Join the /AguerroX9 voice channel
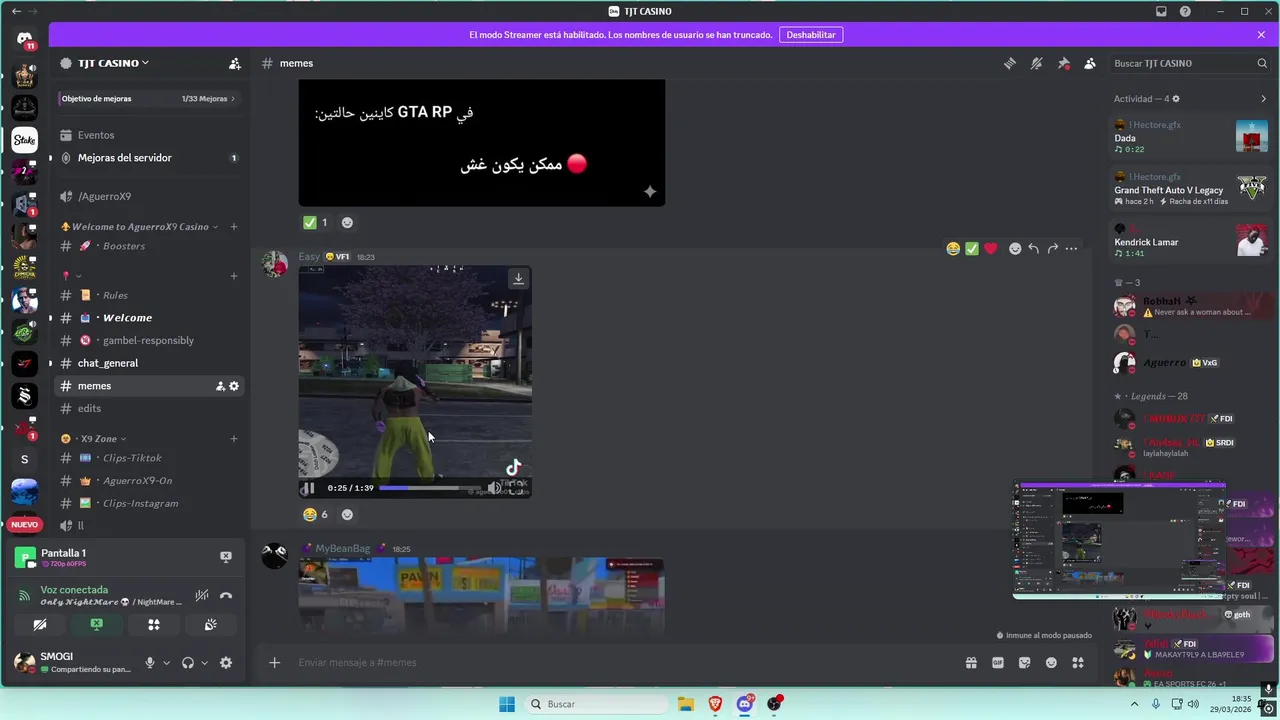This screenshot has height=720, width=1280. coord(148,197)
